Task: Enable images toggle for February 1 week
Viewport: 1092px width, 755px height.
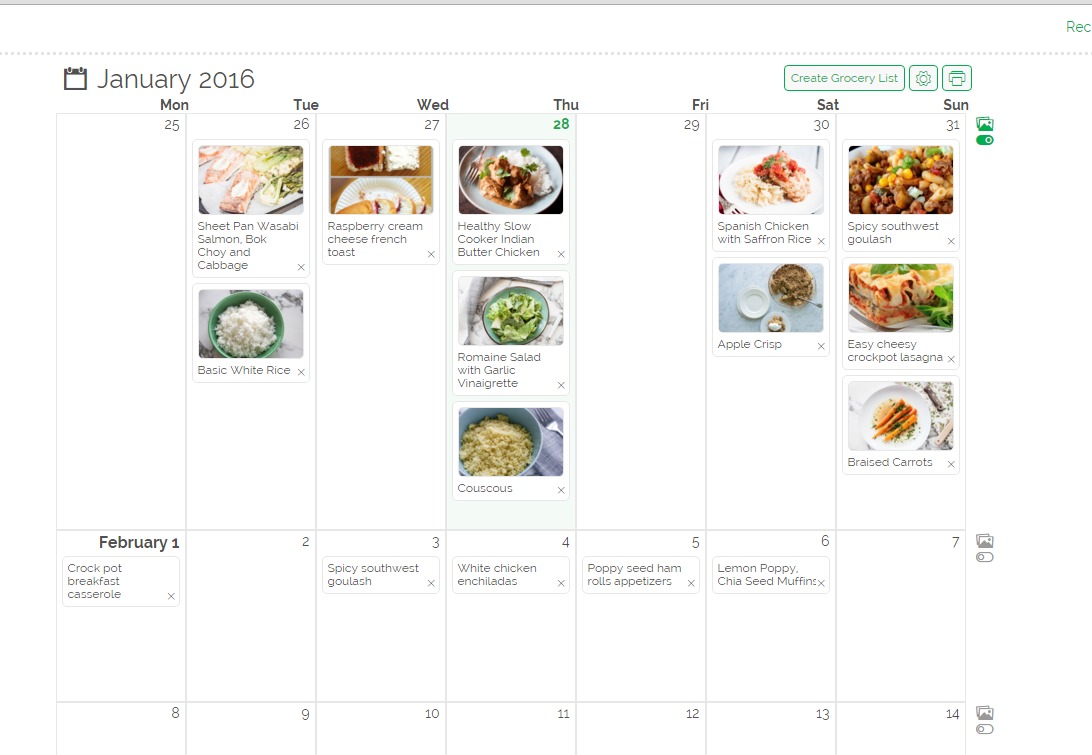Action: (985, 557)
